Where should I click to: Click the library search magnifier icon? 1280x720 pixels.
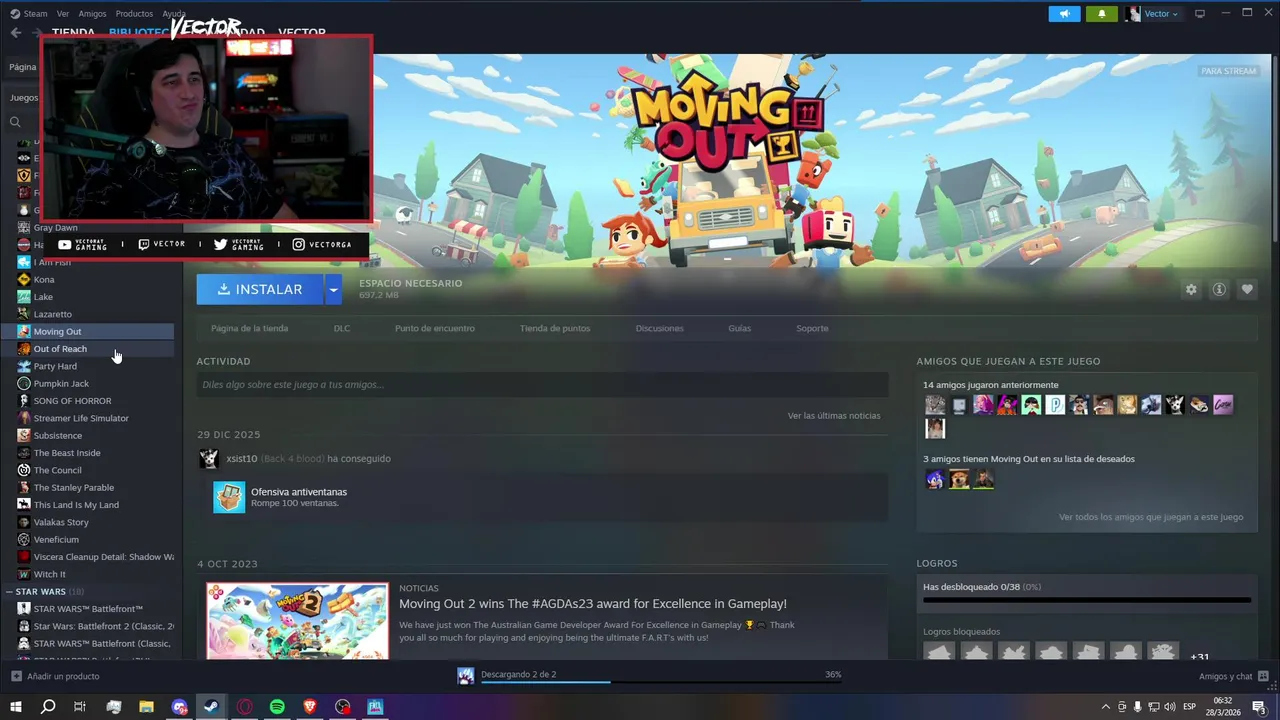15,122
